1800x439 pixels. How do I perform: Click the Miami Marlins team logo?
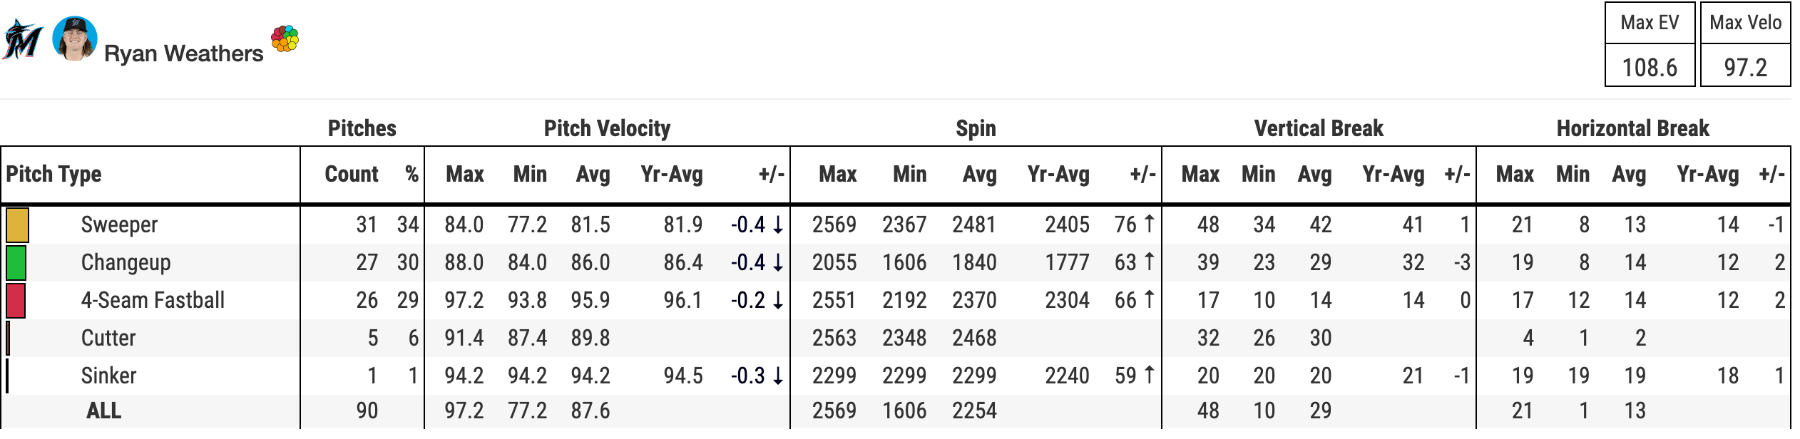tap(22, 40)
